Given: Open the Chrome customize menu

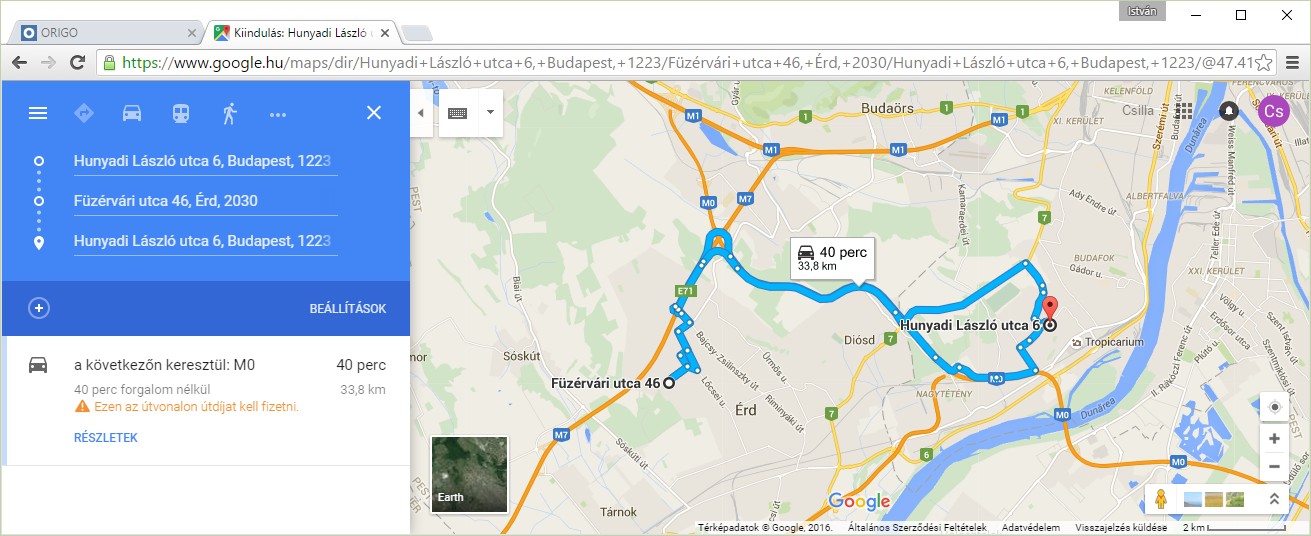Looking at the screenshot, I should point(1292,62).
